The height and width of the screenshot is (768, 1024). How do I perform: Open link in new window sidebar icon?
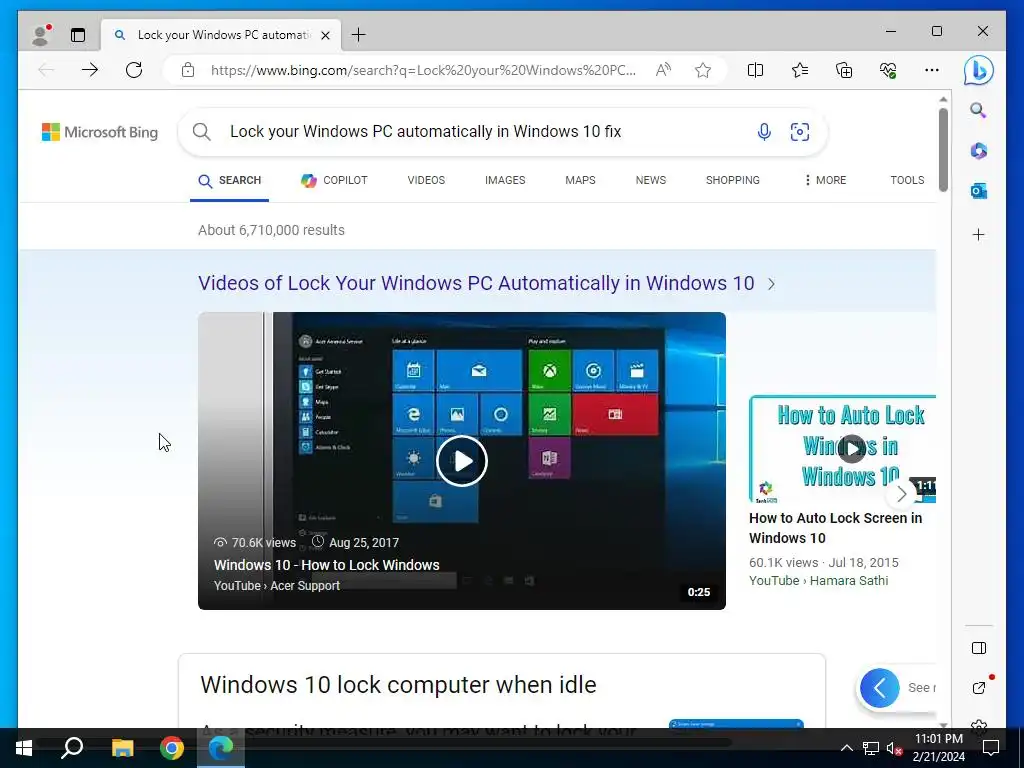pyautogui.click(x=978, y=687)
